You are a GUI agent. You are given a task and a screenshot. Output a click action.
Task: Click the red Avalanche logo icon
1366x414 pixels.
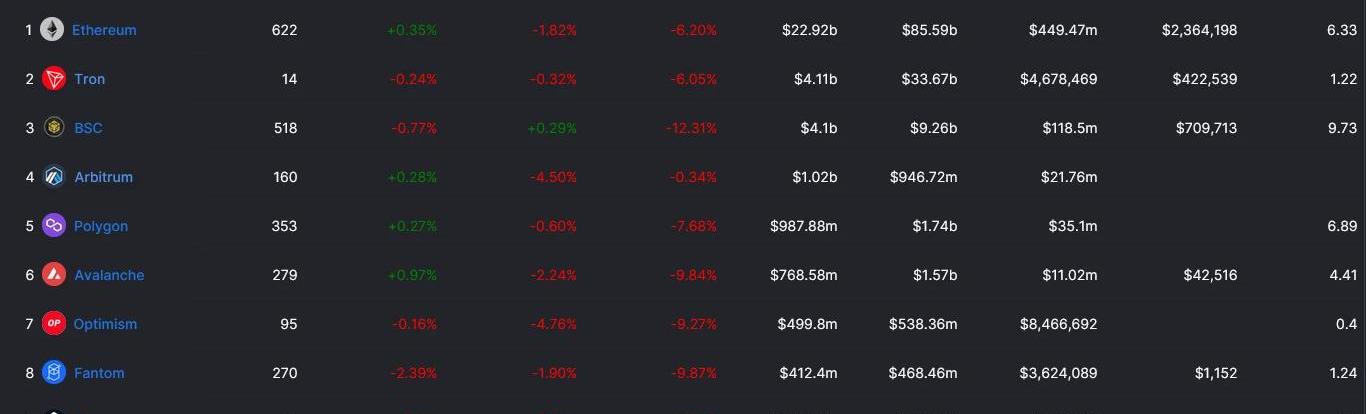[54, 275]
